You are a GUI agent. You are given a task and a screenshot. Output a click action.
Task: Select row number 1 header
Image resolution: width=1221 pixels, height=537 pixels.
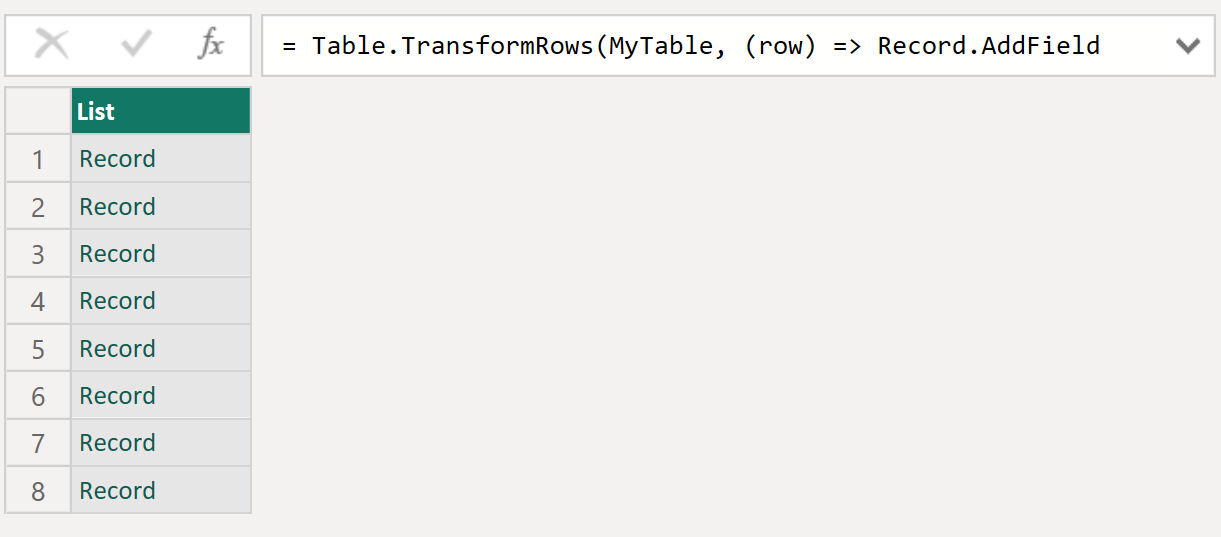(38, 159)
